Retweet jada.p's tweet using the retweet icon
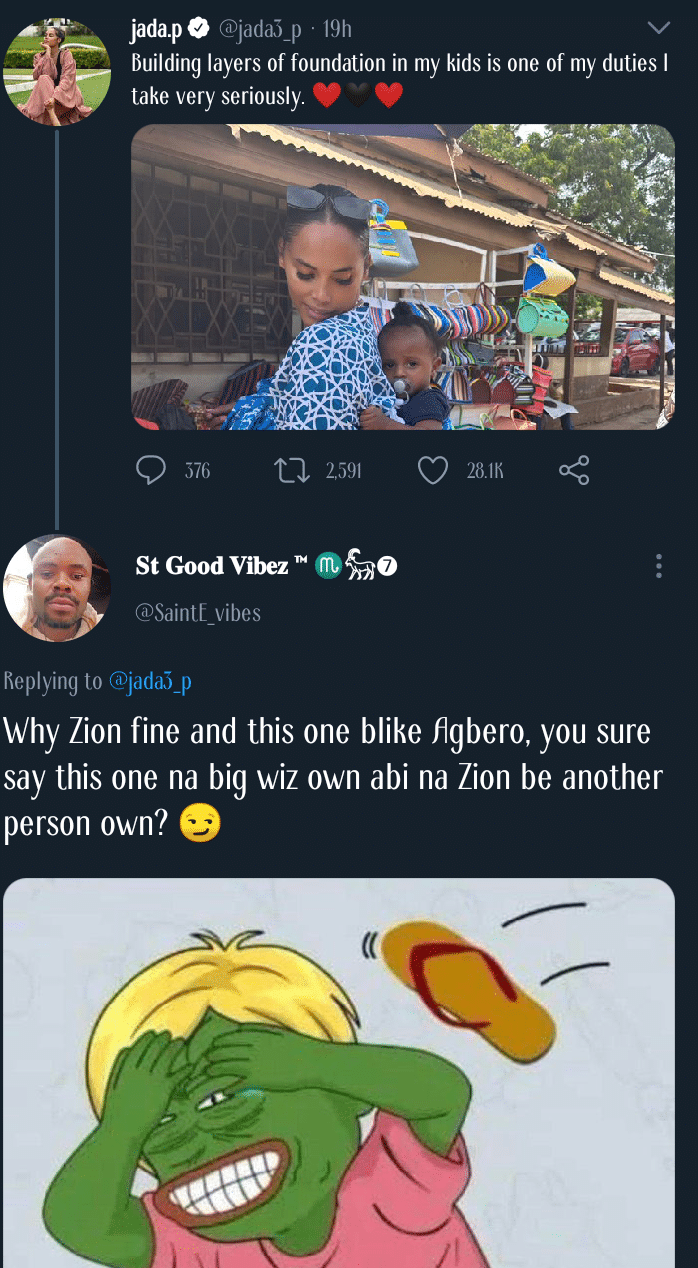This screenshot has height=1268, width=698. 290,470
